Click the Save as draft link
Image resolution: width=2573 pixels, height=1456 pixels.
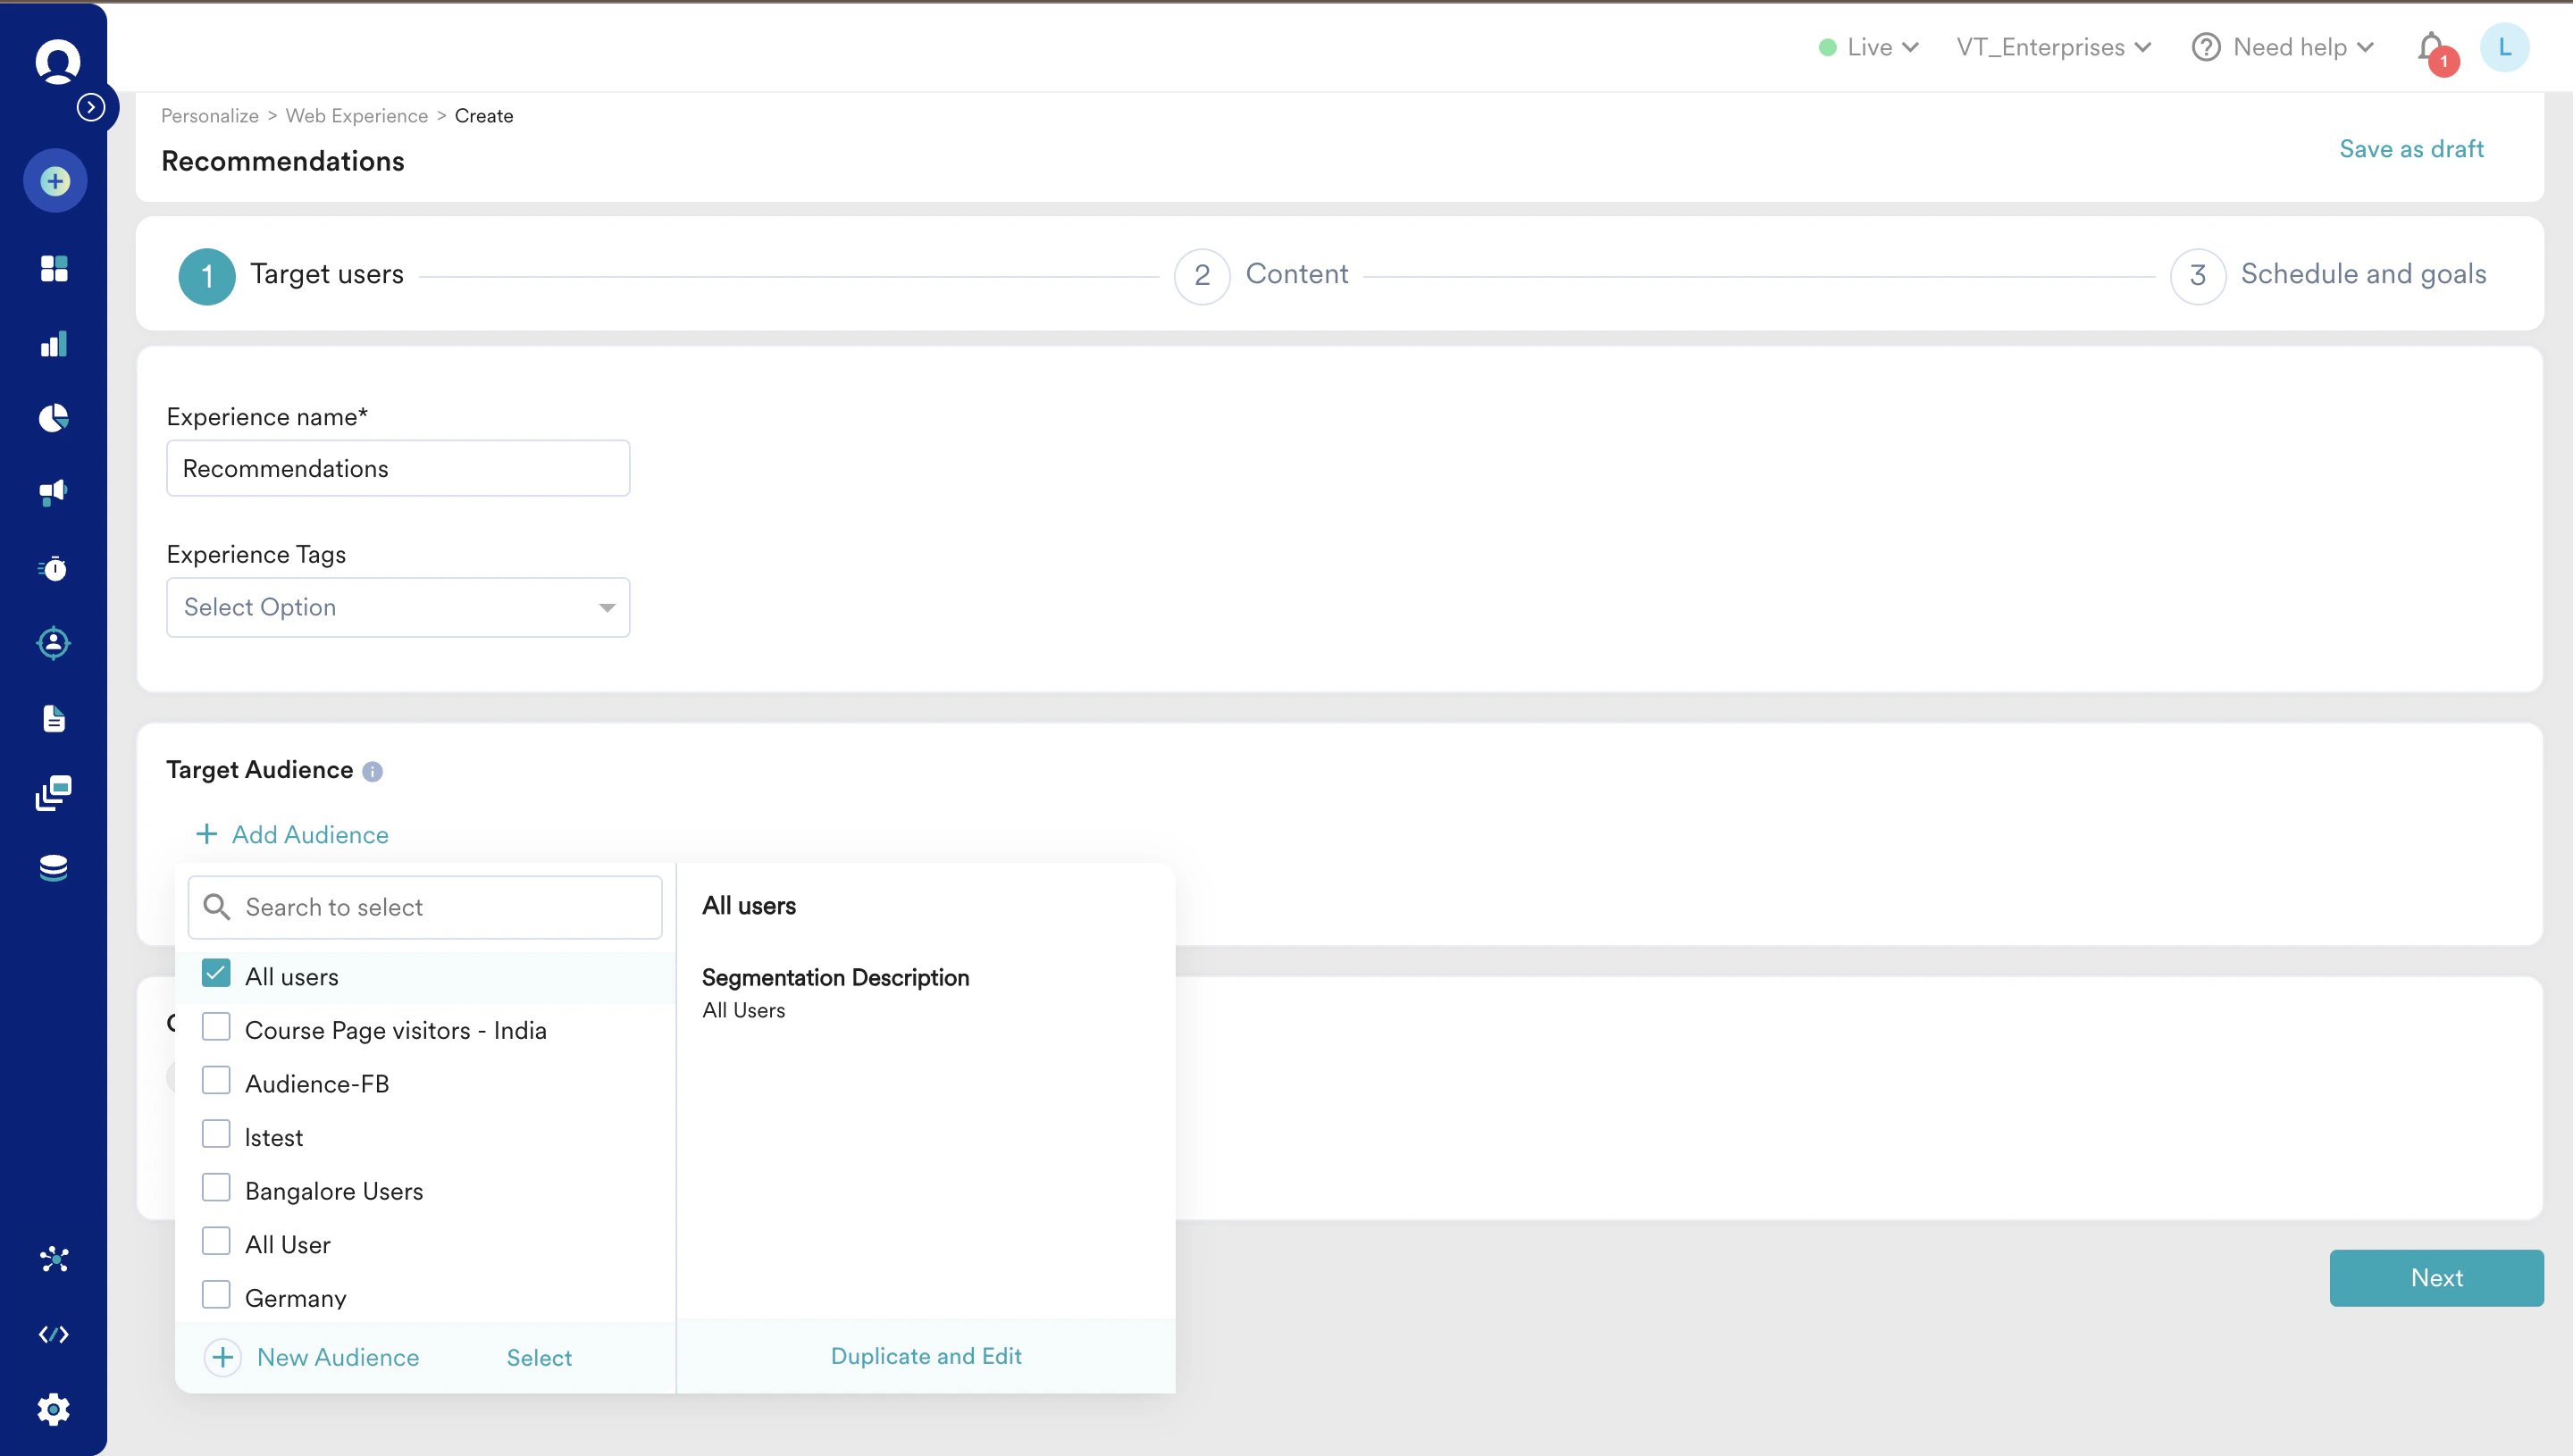[2411, 149]
